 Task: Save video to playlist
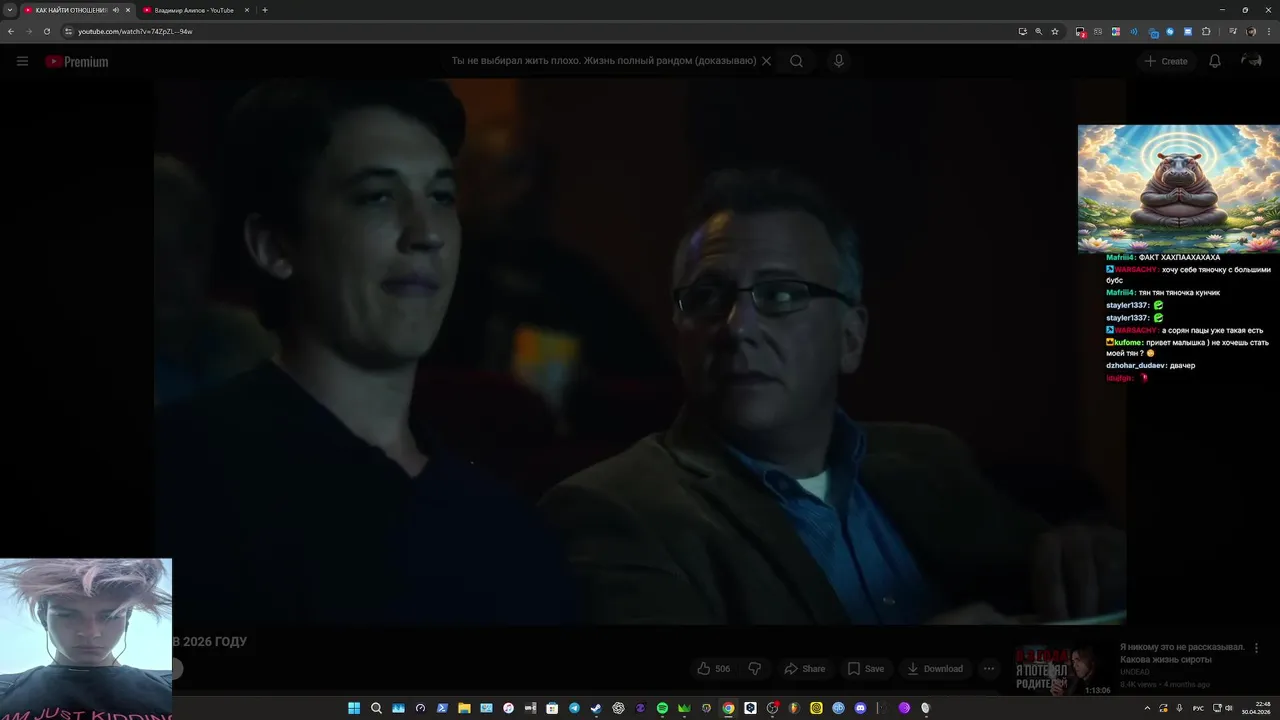tap(866, 668)
